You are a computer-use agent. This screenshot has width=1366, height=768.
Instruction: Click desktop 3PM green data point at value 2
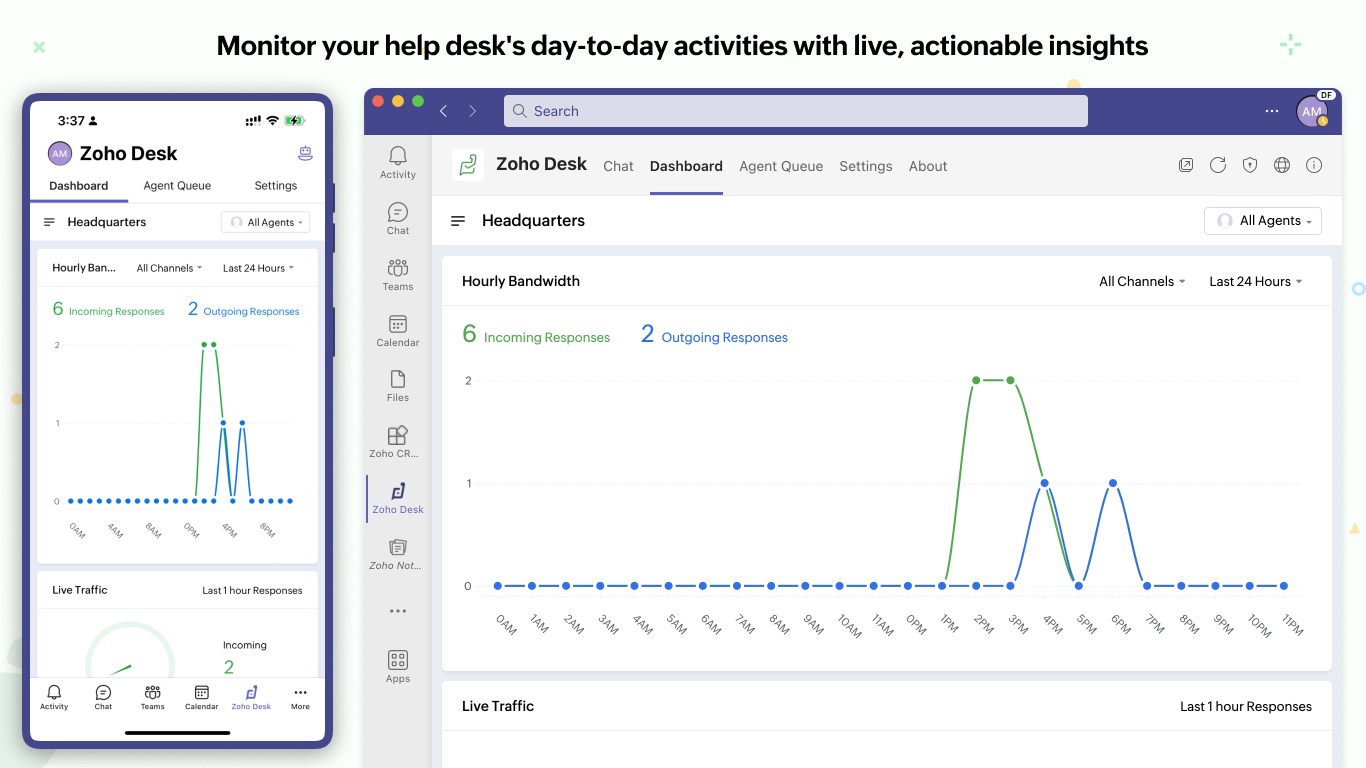tap(1011, 380)
